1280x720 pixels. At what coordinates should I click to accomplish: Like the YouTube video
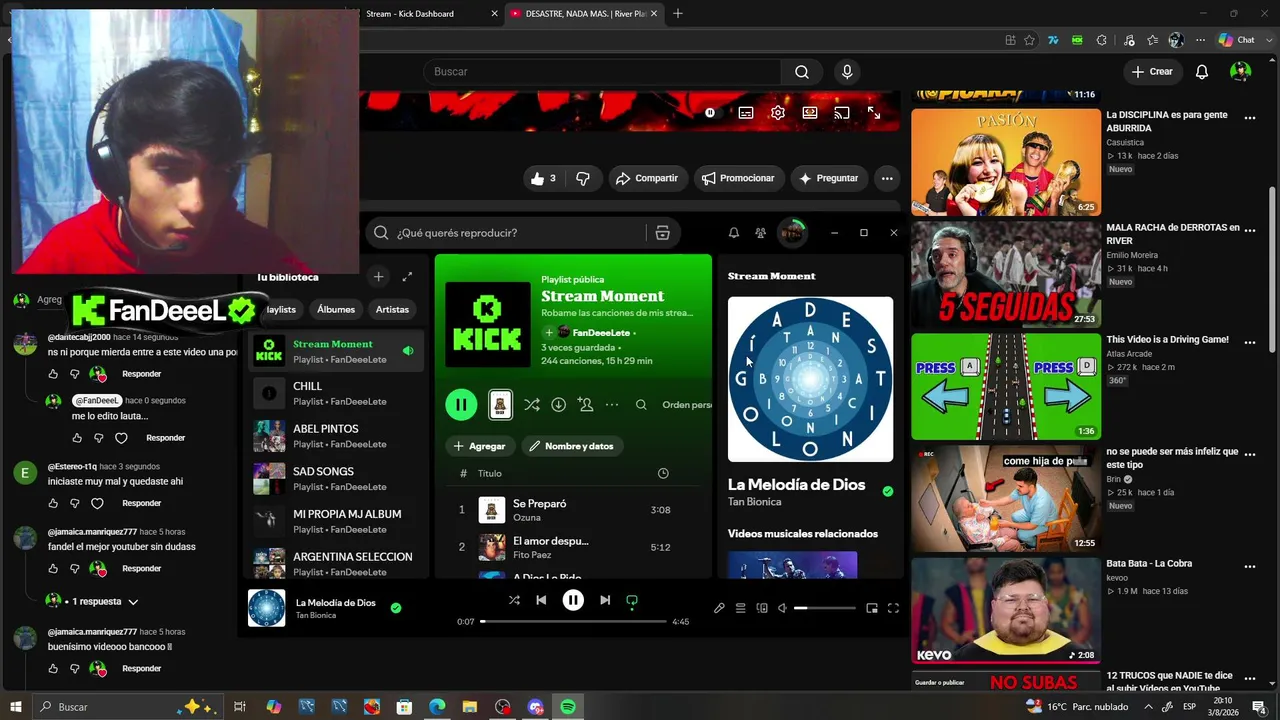(x=545, y=178)
